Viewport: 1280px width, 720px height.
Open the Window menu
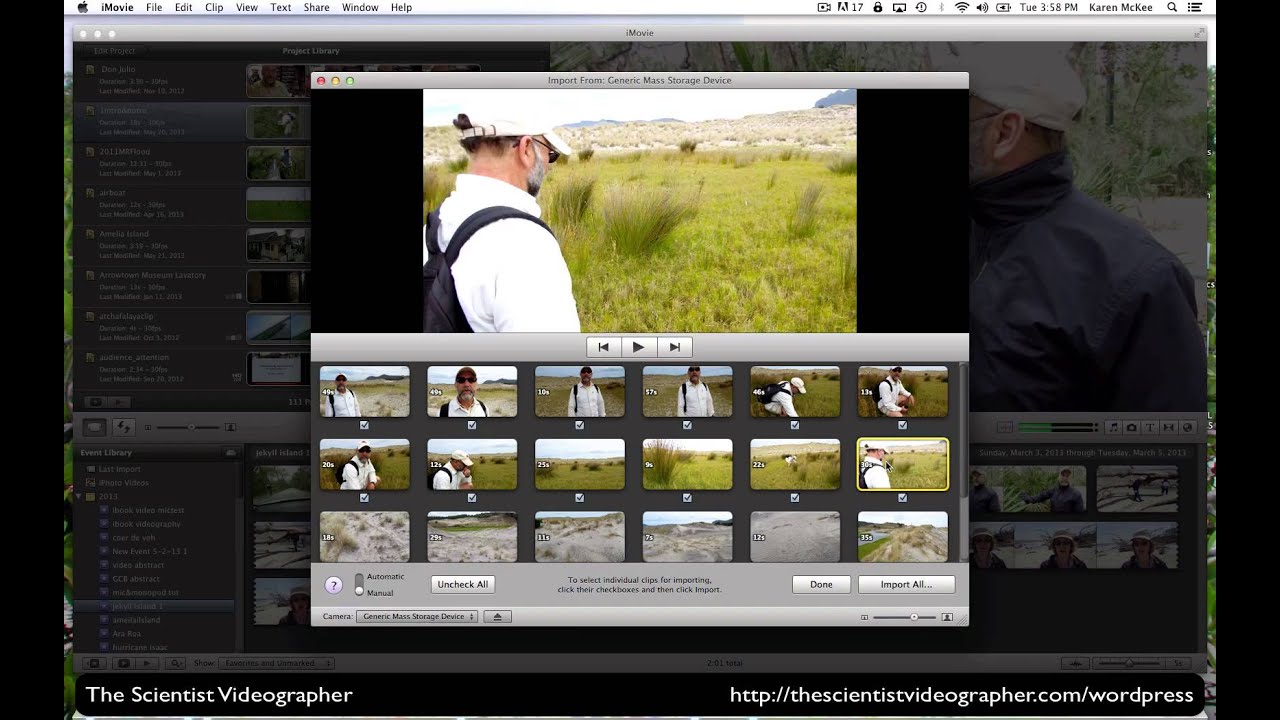point(360,7)
